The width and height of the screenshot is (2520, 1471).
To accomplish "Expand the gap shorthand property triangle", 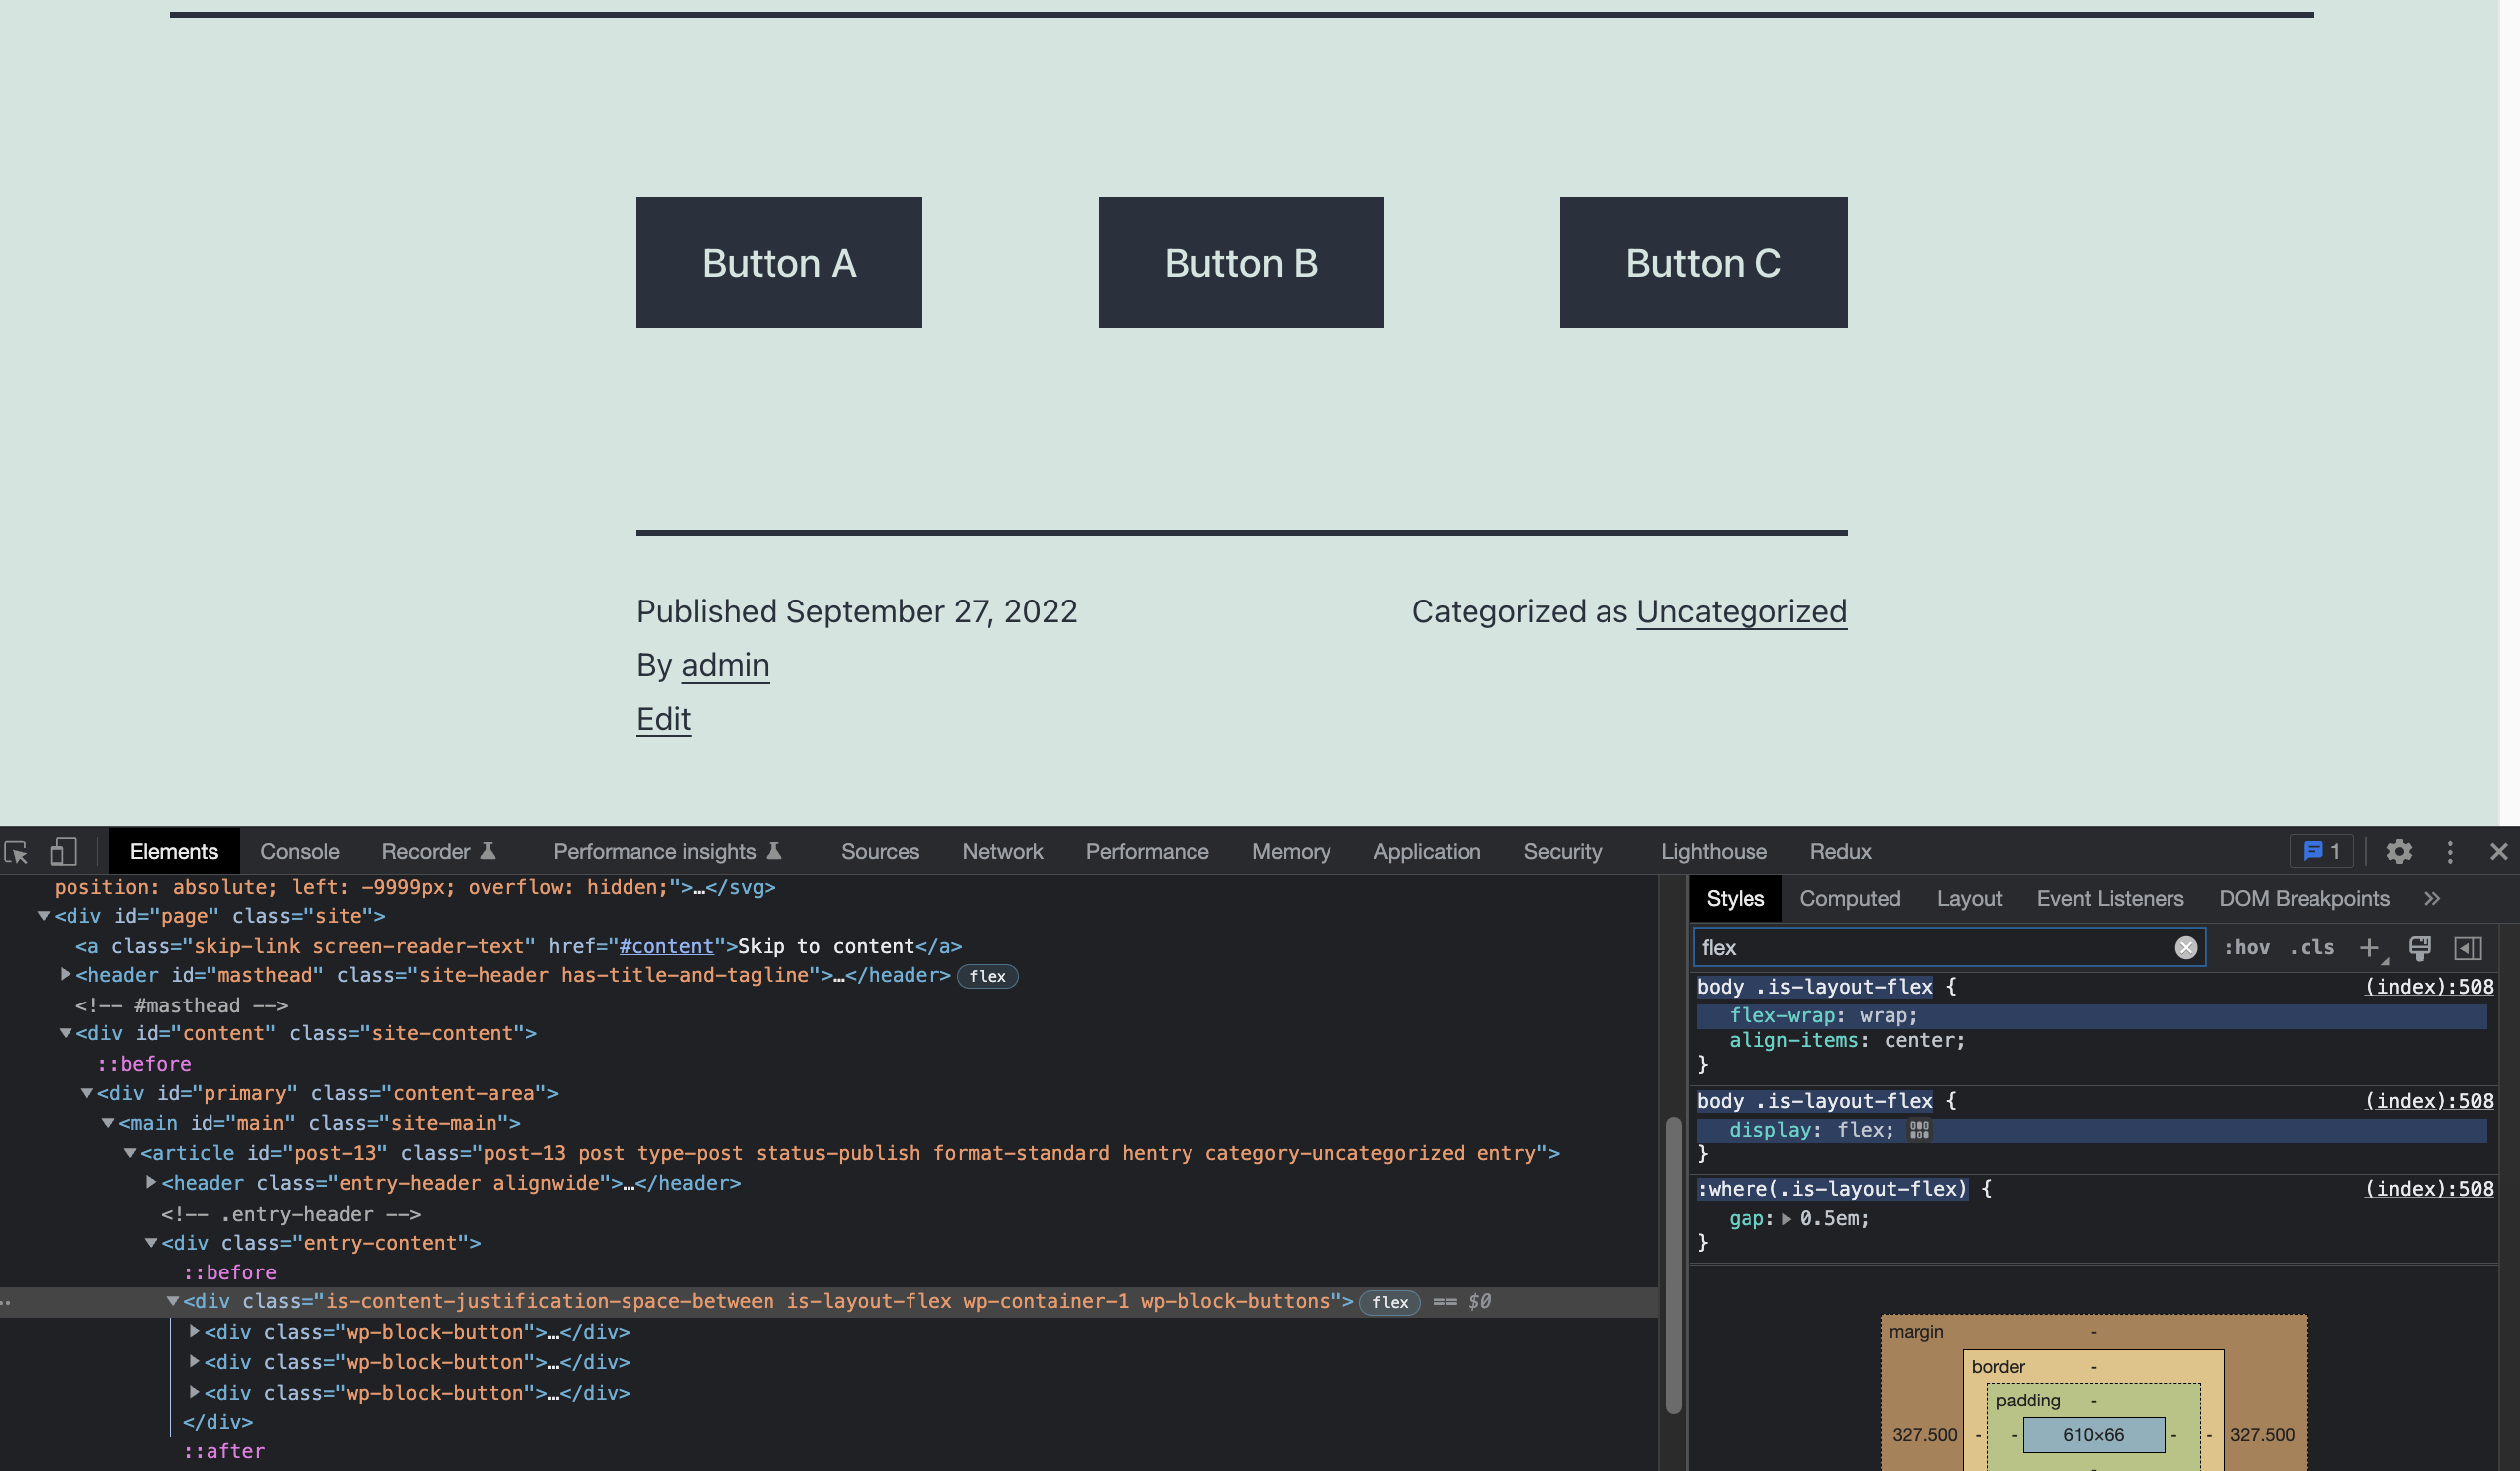I will 1786,1219.
